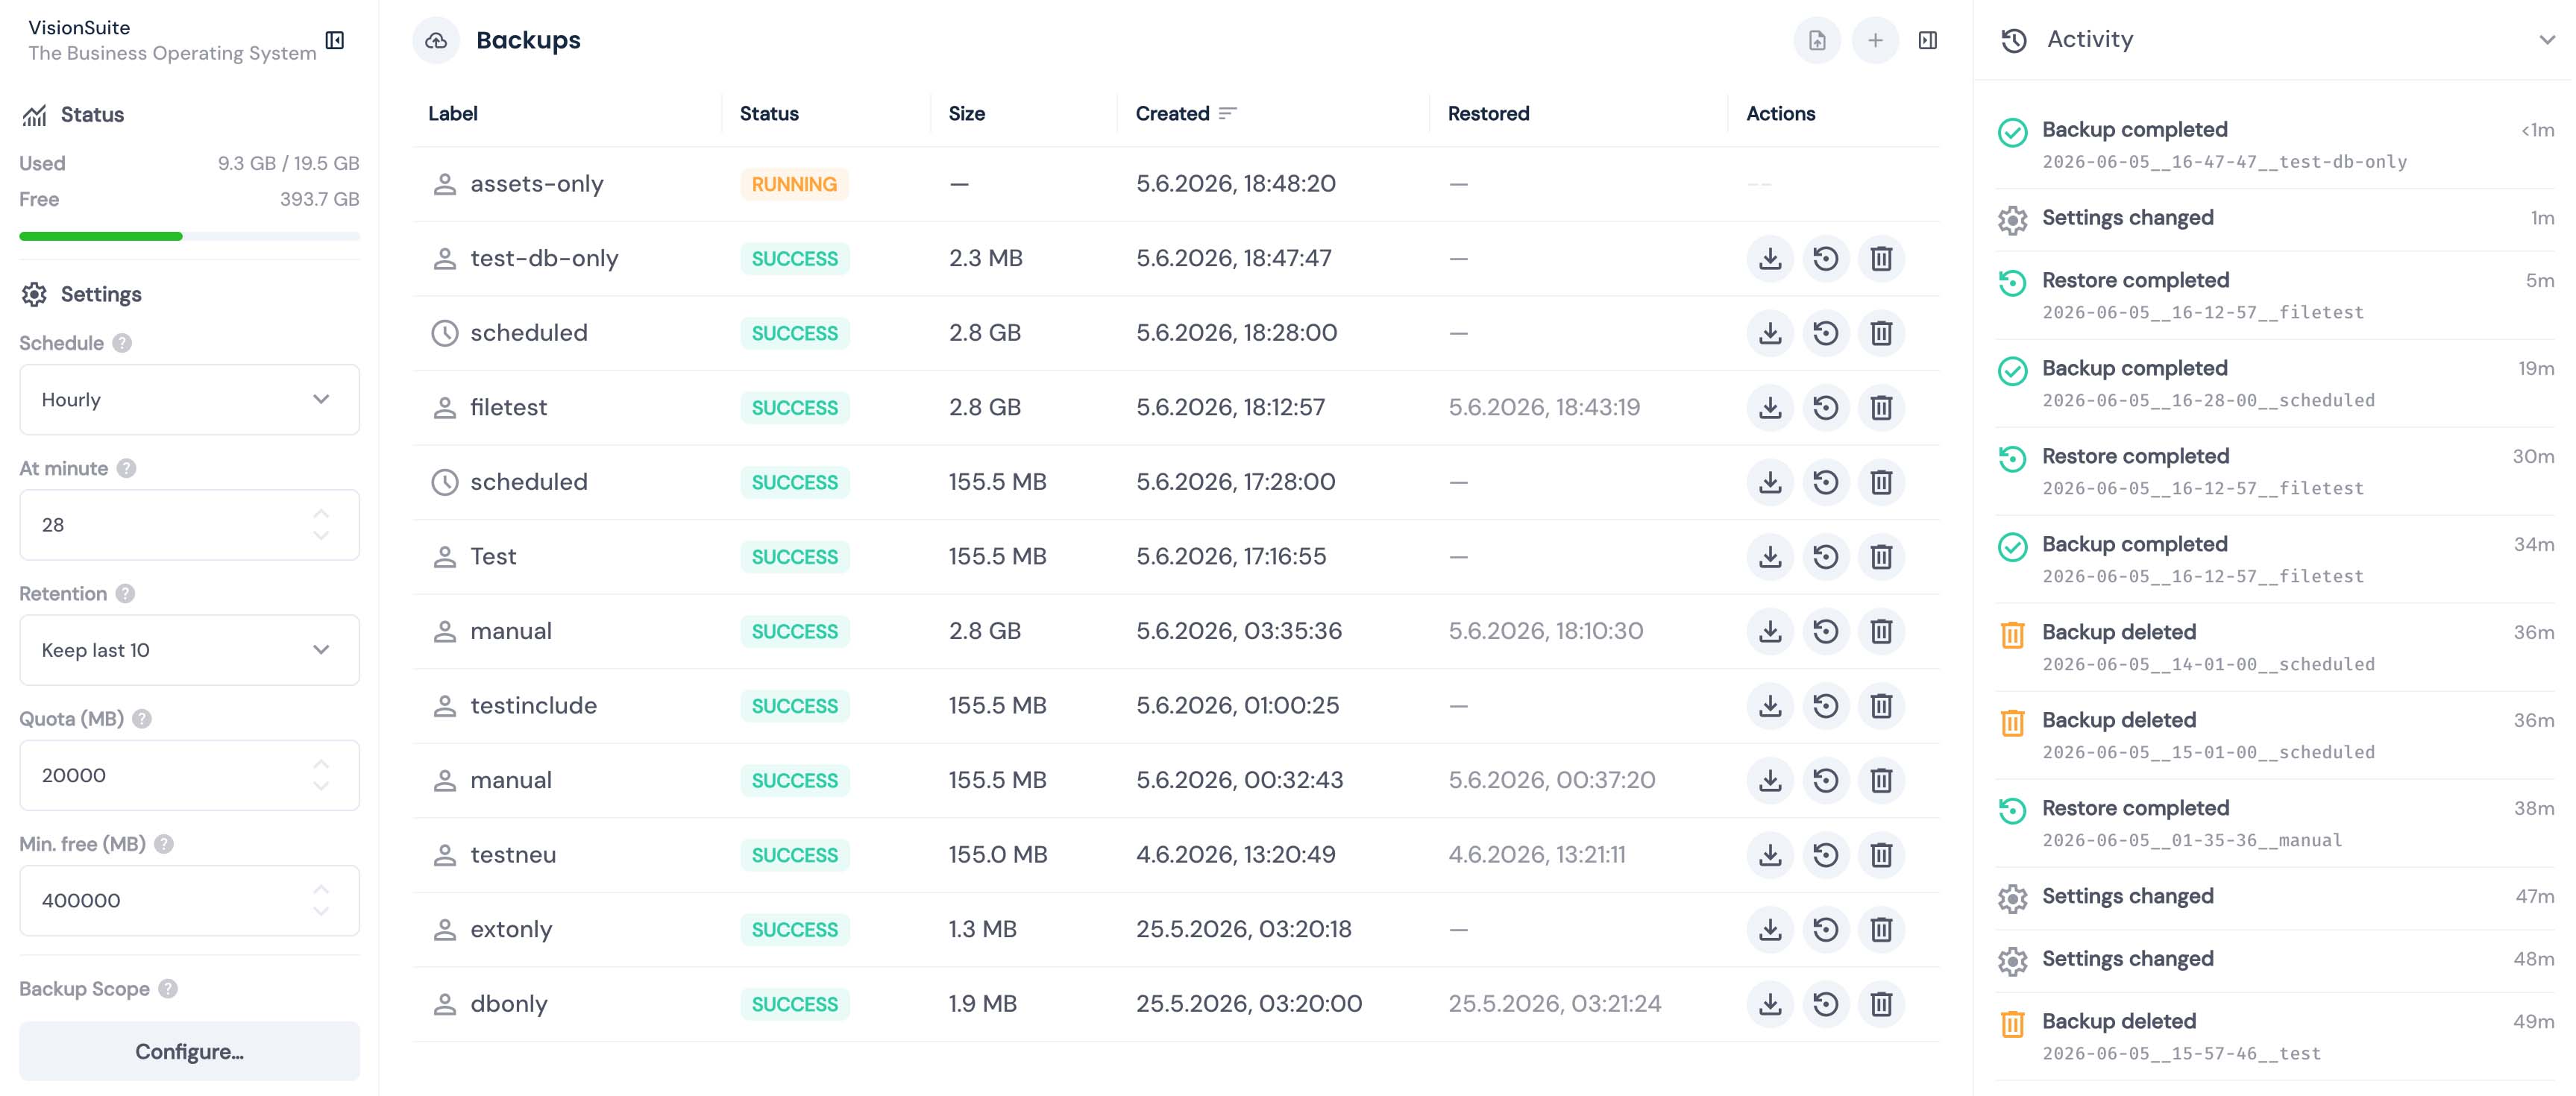
Task: Sort the table by the Created column
Action: (x=1186, y=113)
